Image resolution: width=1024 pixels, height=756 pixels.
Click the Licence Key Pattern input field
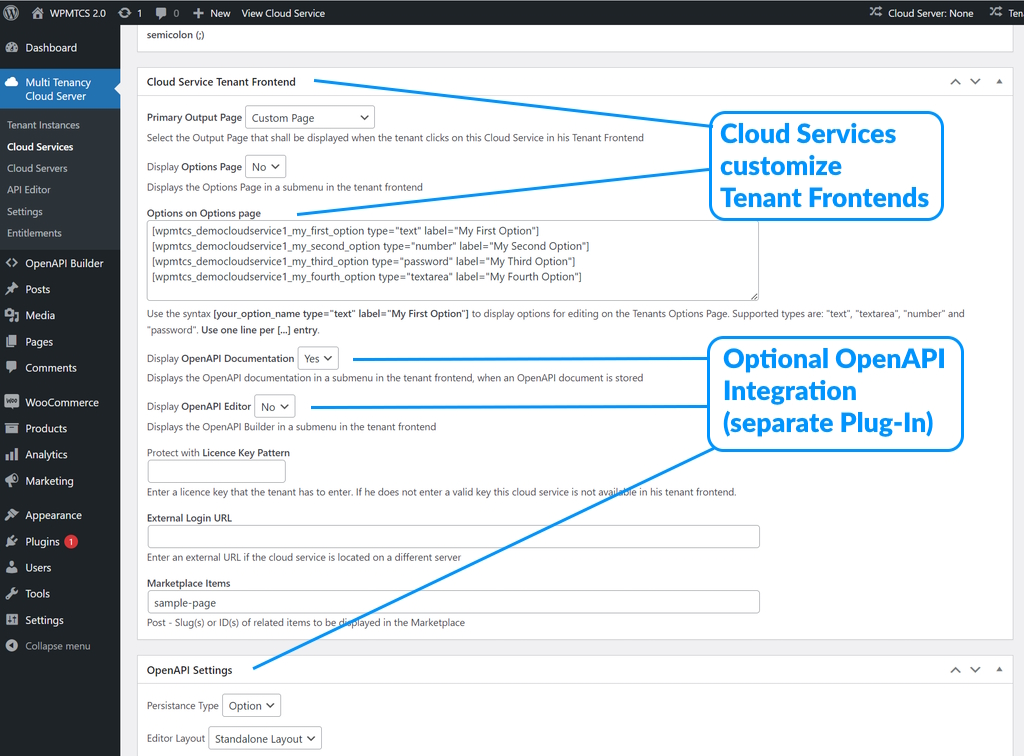(x=216, y=471)
